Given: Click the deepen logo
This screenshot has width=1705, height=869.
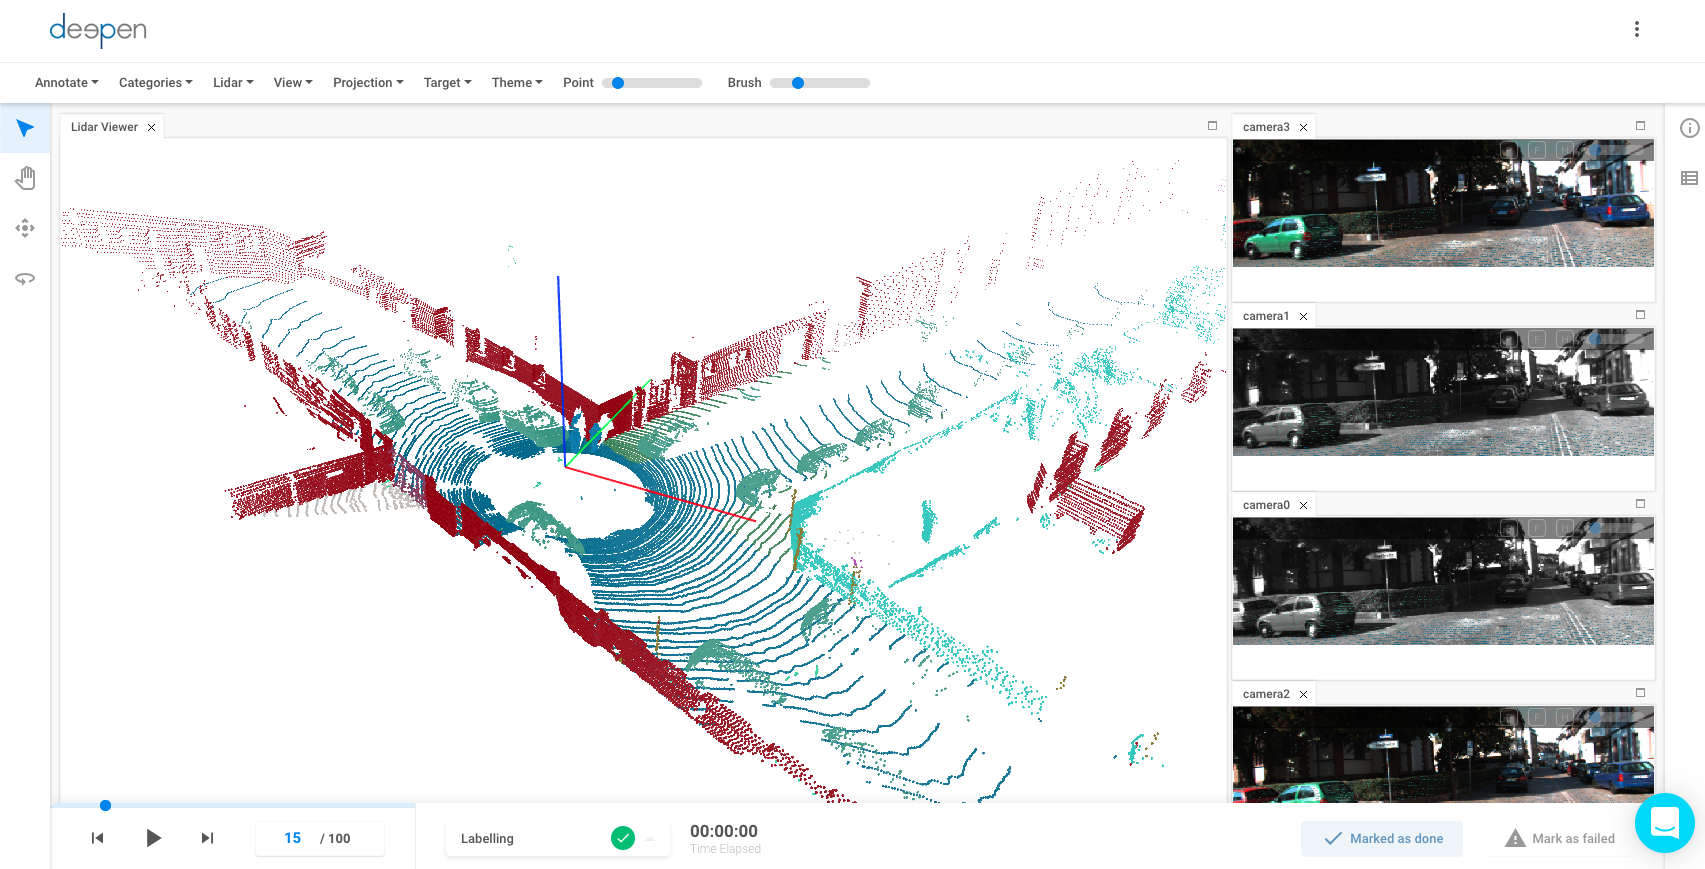Looking at the screenshot, I should click(98, 30).
